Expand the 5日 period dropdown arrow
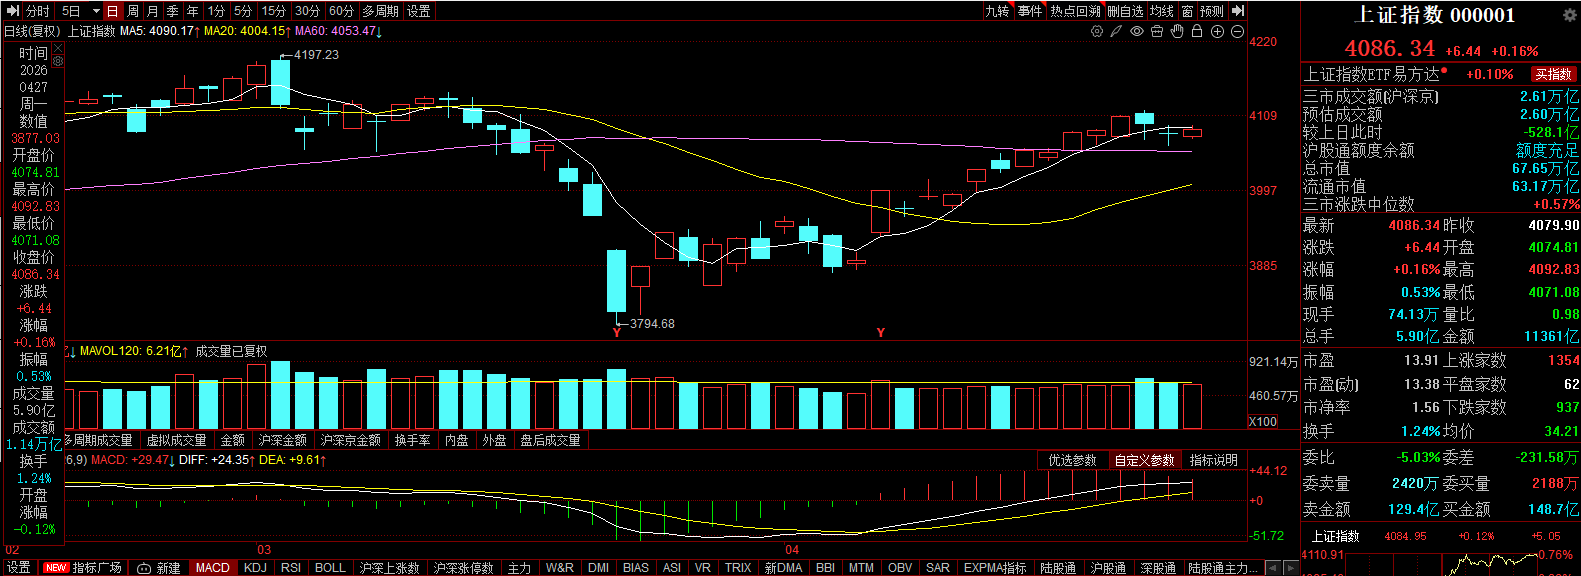The image size is (1581, 576). click(x=96, y=11)
